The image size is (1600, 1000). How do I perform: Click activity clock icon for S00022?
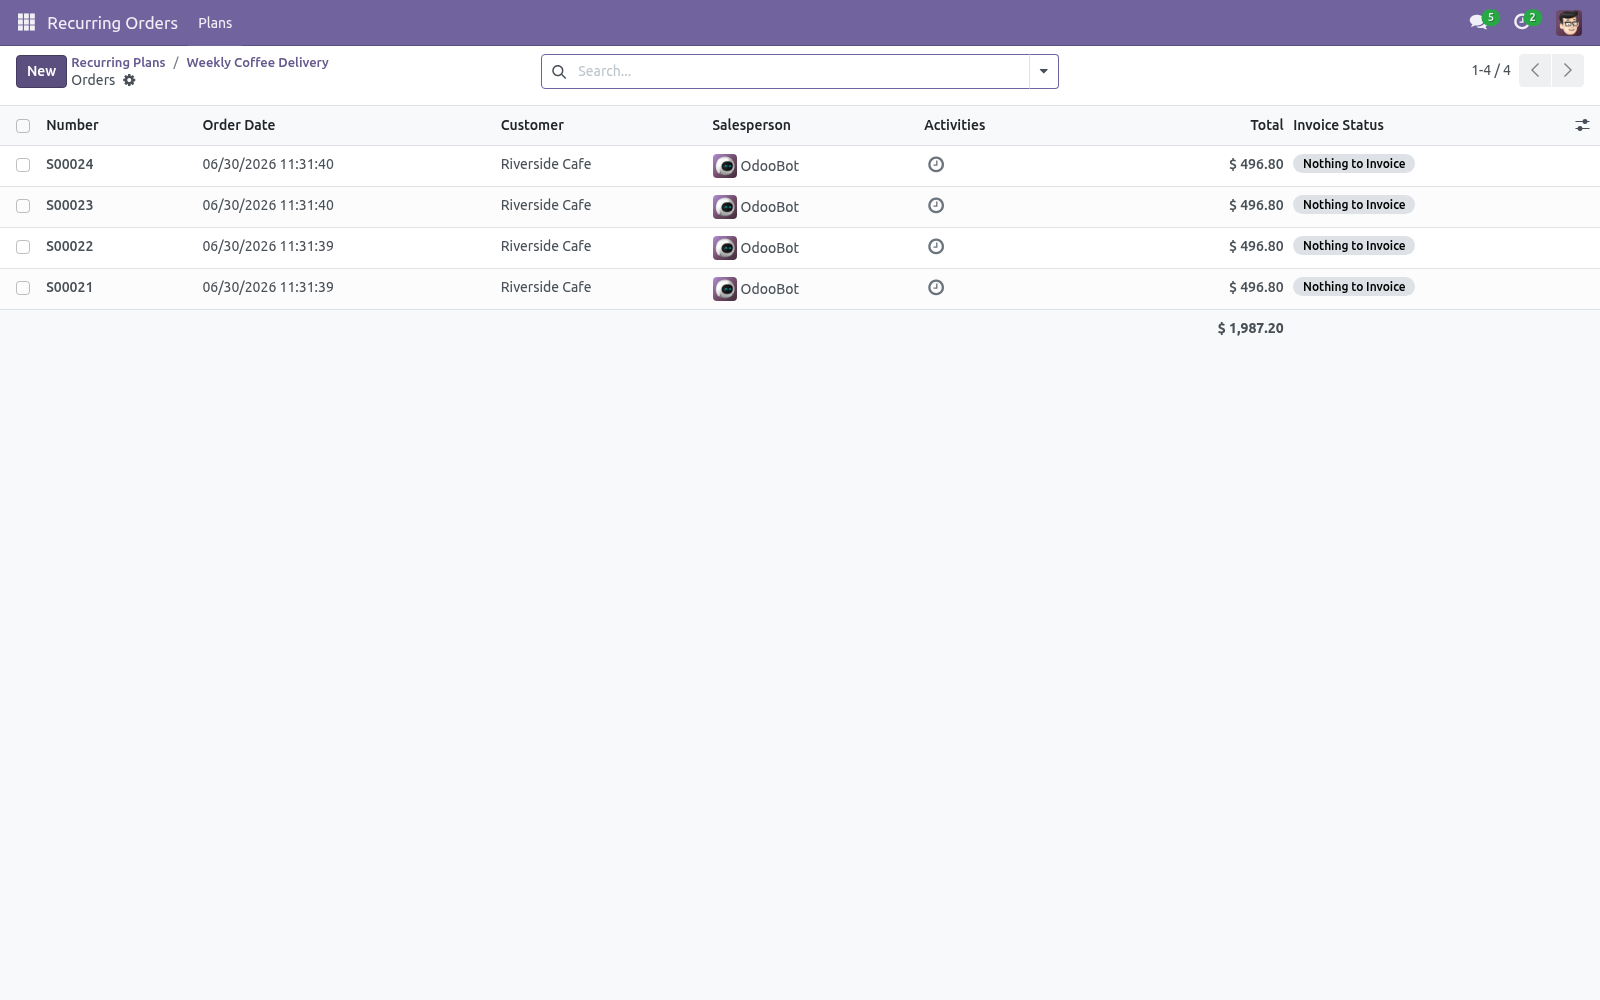coord(936,246)
